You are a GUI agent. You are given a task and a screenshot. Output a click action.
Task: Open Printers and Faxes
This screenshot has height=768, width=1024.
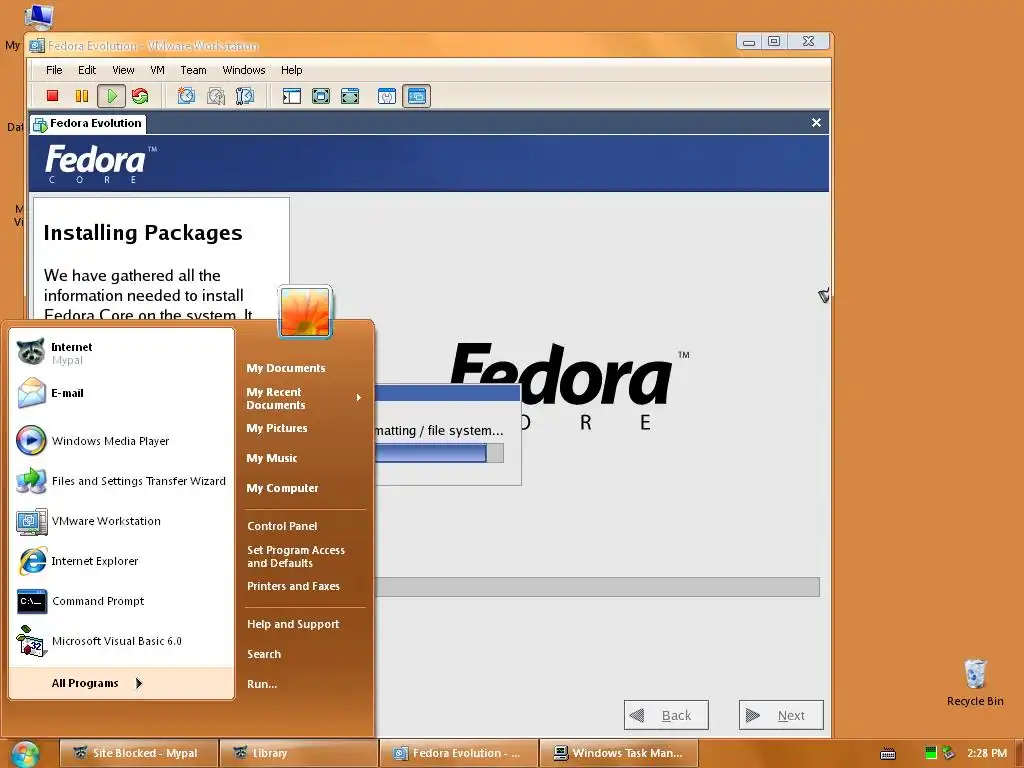pyautogui.click(x=293, y=586)
